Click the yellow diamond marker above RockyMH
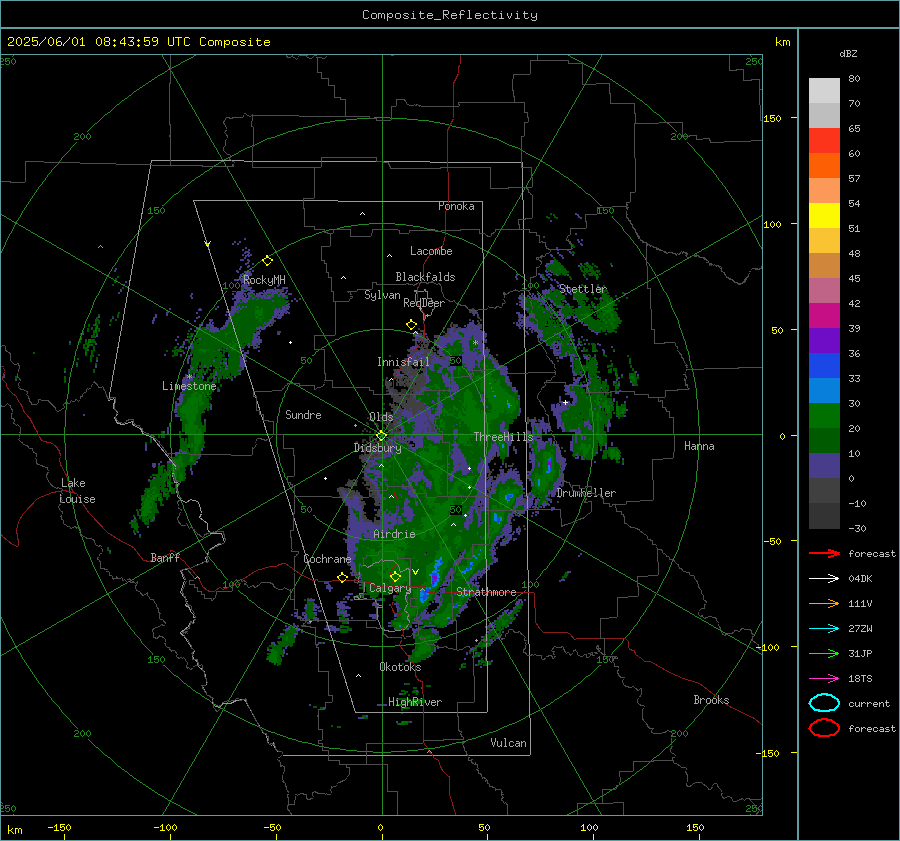The image size is (900, 841). (x=267, y=261)
